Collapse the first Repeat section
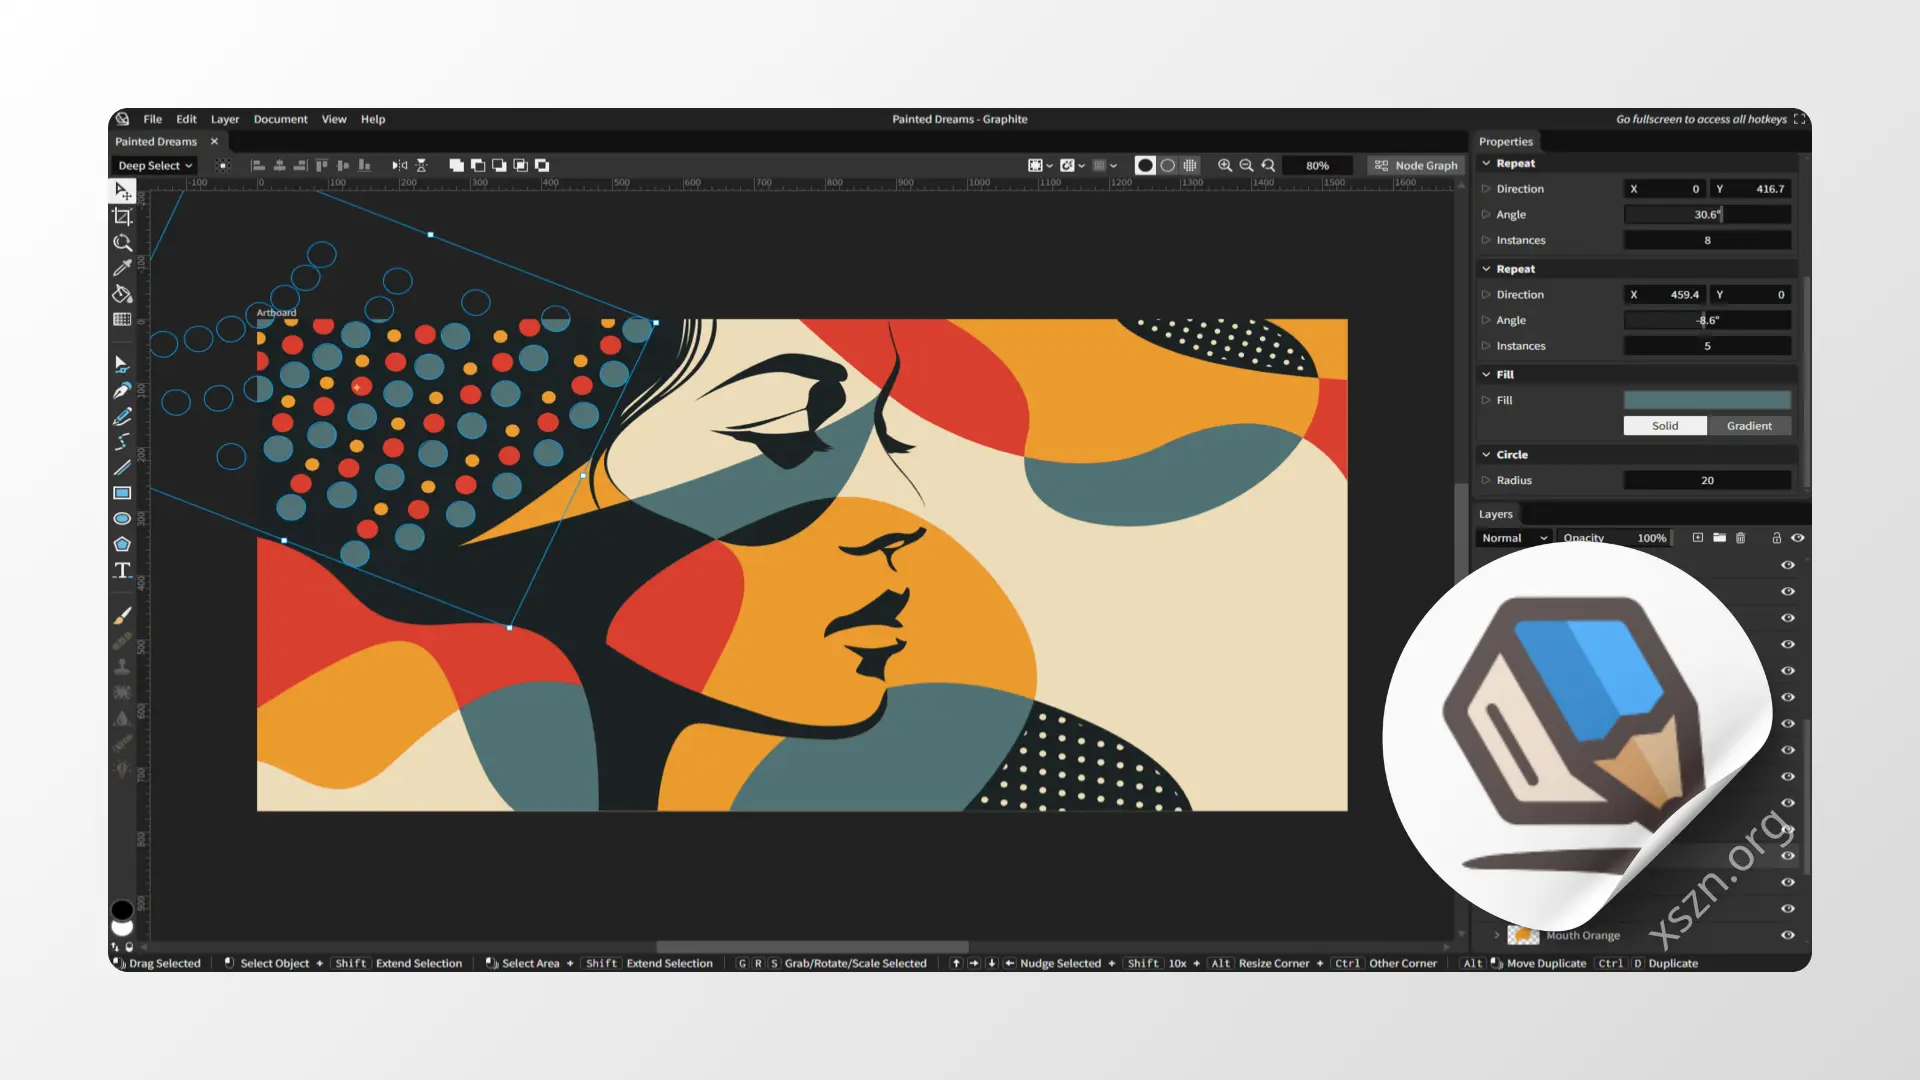The image size is (1920, 1080). pos(1486,163)
